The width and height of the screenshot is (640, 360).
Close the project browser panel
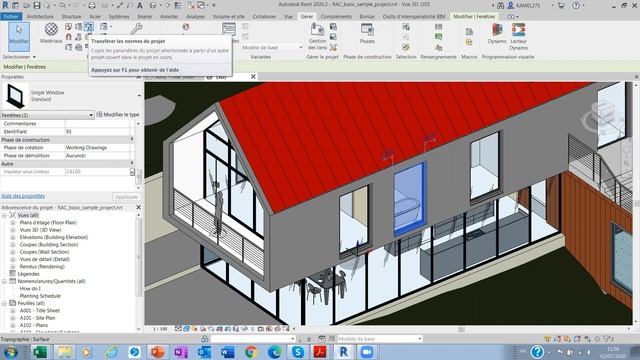[x=138, y=207]
